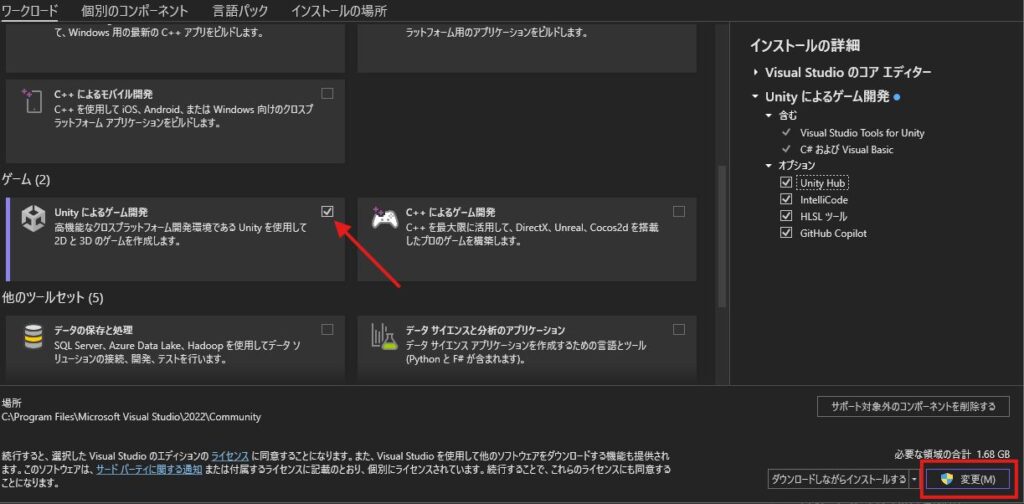Click the インストールの詳細 heading
The height and width of the screenshot is (504, 1024).
click(805, 46)
